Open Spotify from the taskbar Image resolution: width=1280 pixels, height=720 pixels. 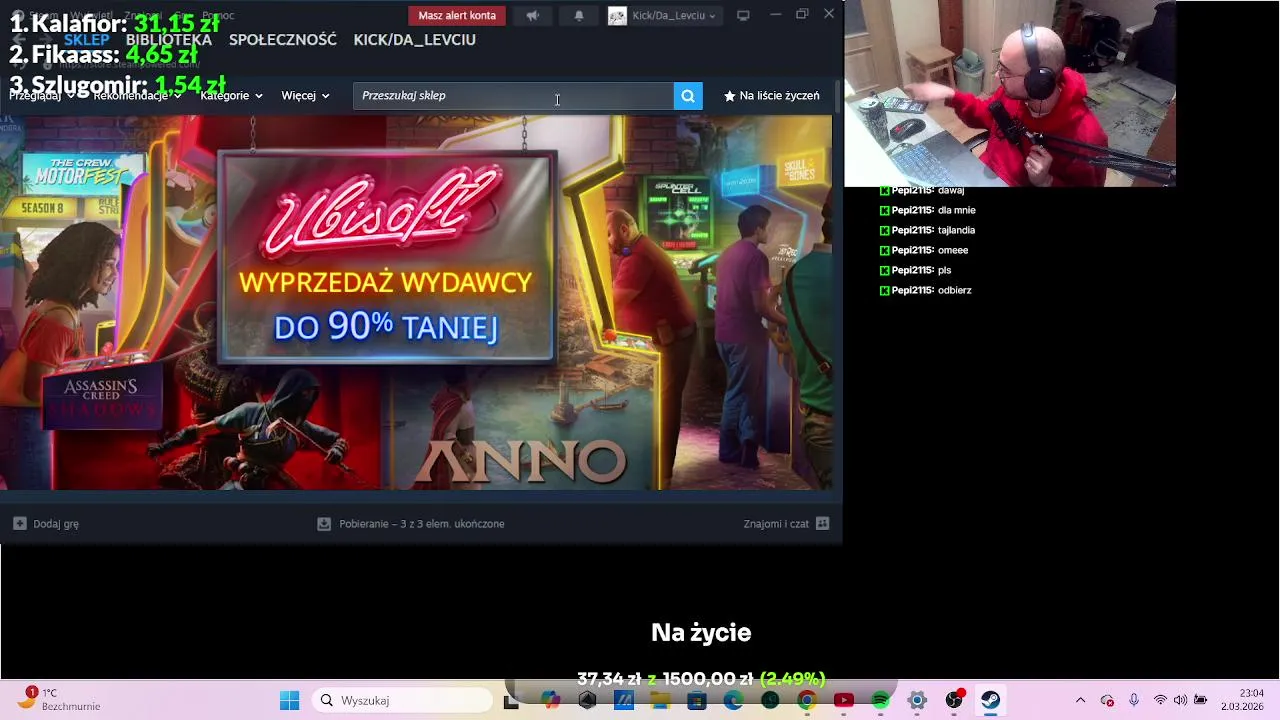coord(880,700)
